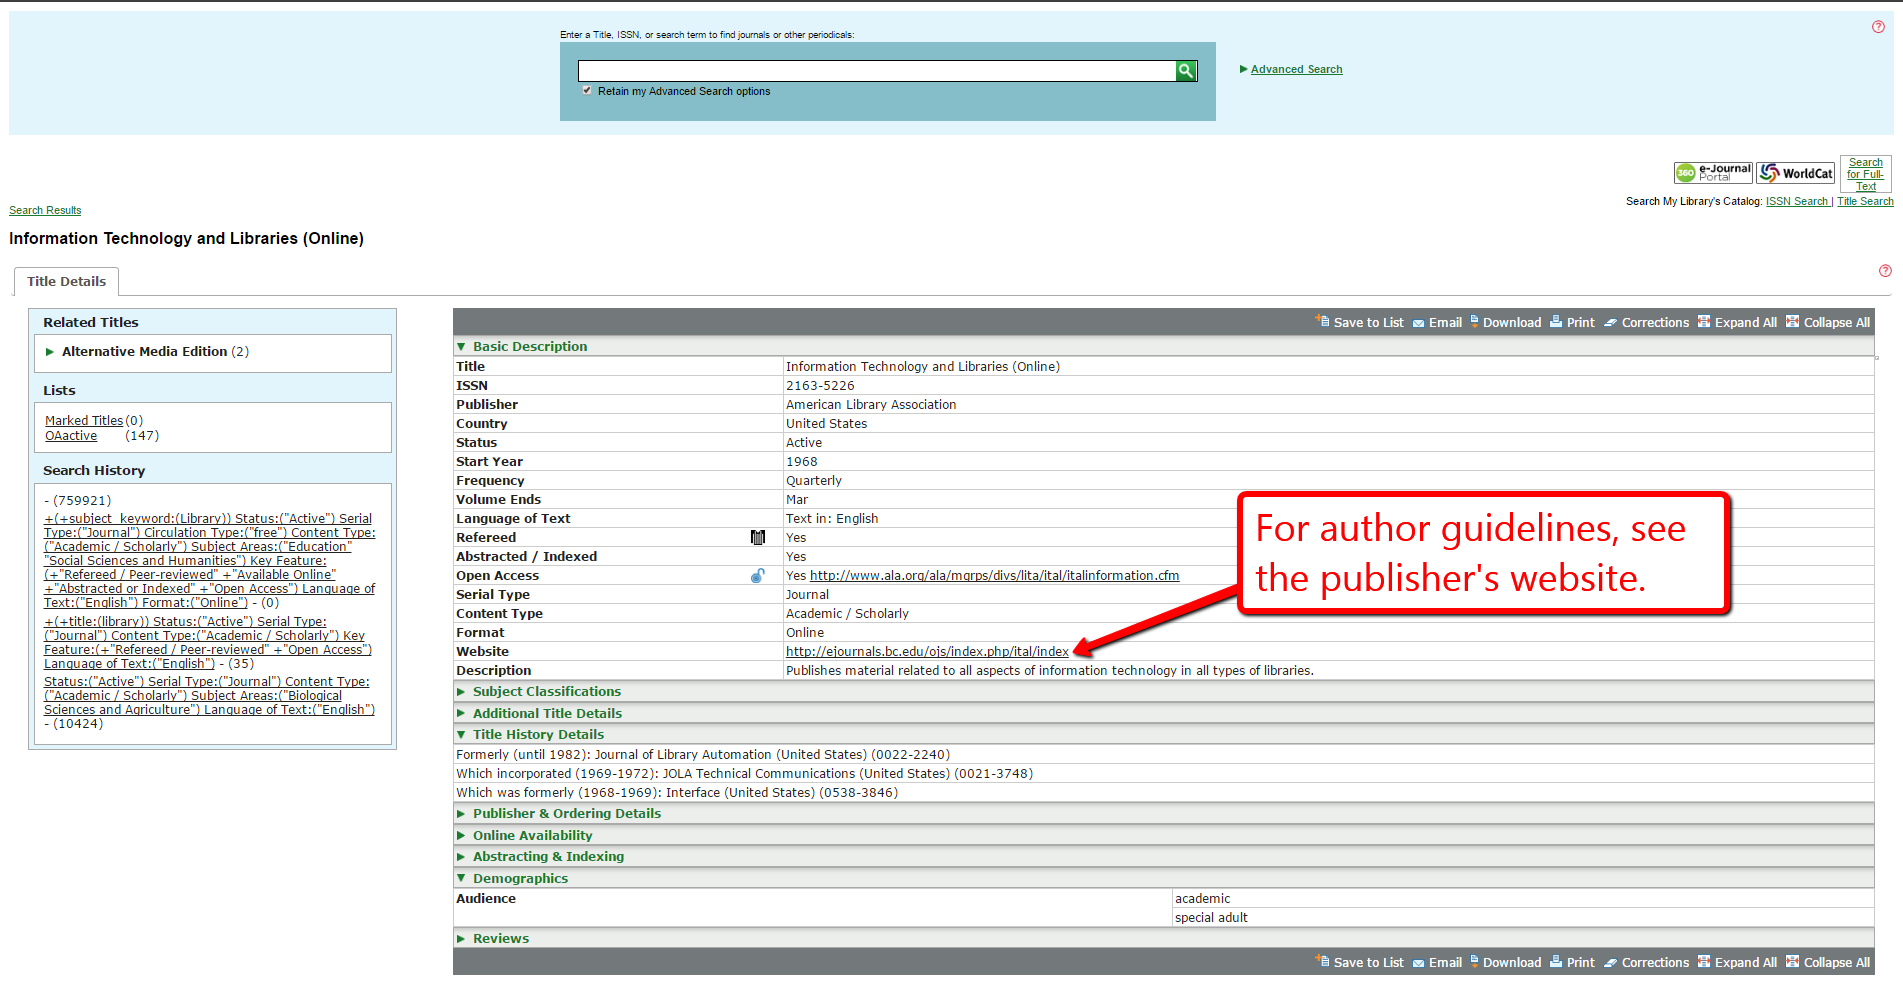This screenshot has height=990, width=1903.
Task: Click the publisher American Library Association
Action: 871,405
